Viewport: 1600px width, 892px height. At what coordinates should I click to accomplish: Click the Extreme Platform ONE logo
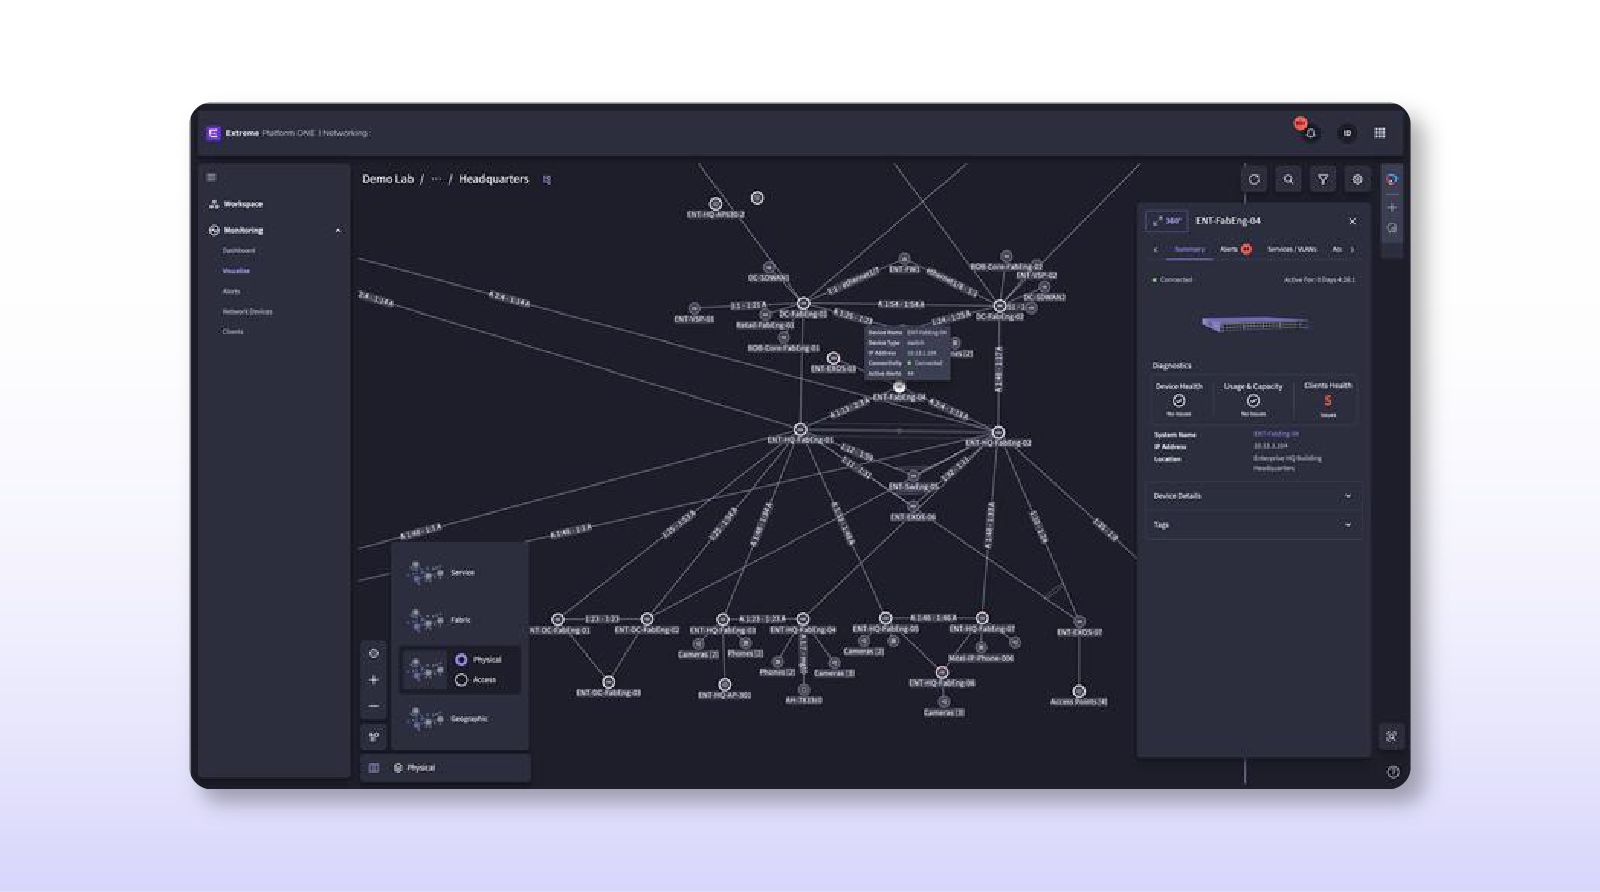pos(213,133)
